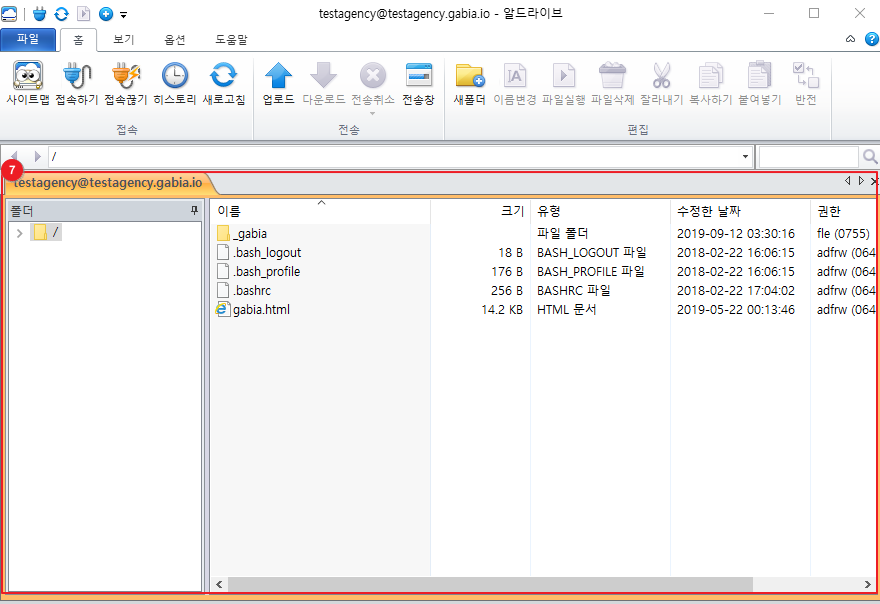The image size is (880, 604).
Task: Click the scrollbar left arrow in file list
Action: pyautogui.click(x=219, y=584)
